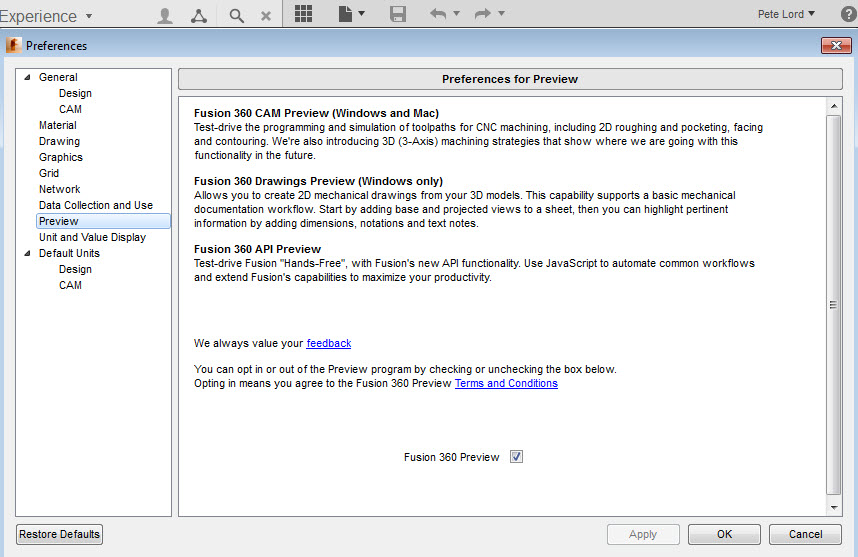
Task: Open the share network icon in toolbar
Action: [x=199, y=15]
